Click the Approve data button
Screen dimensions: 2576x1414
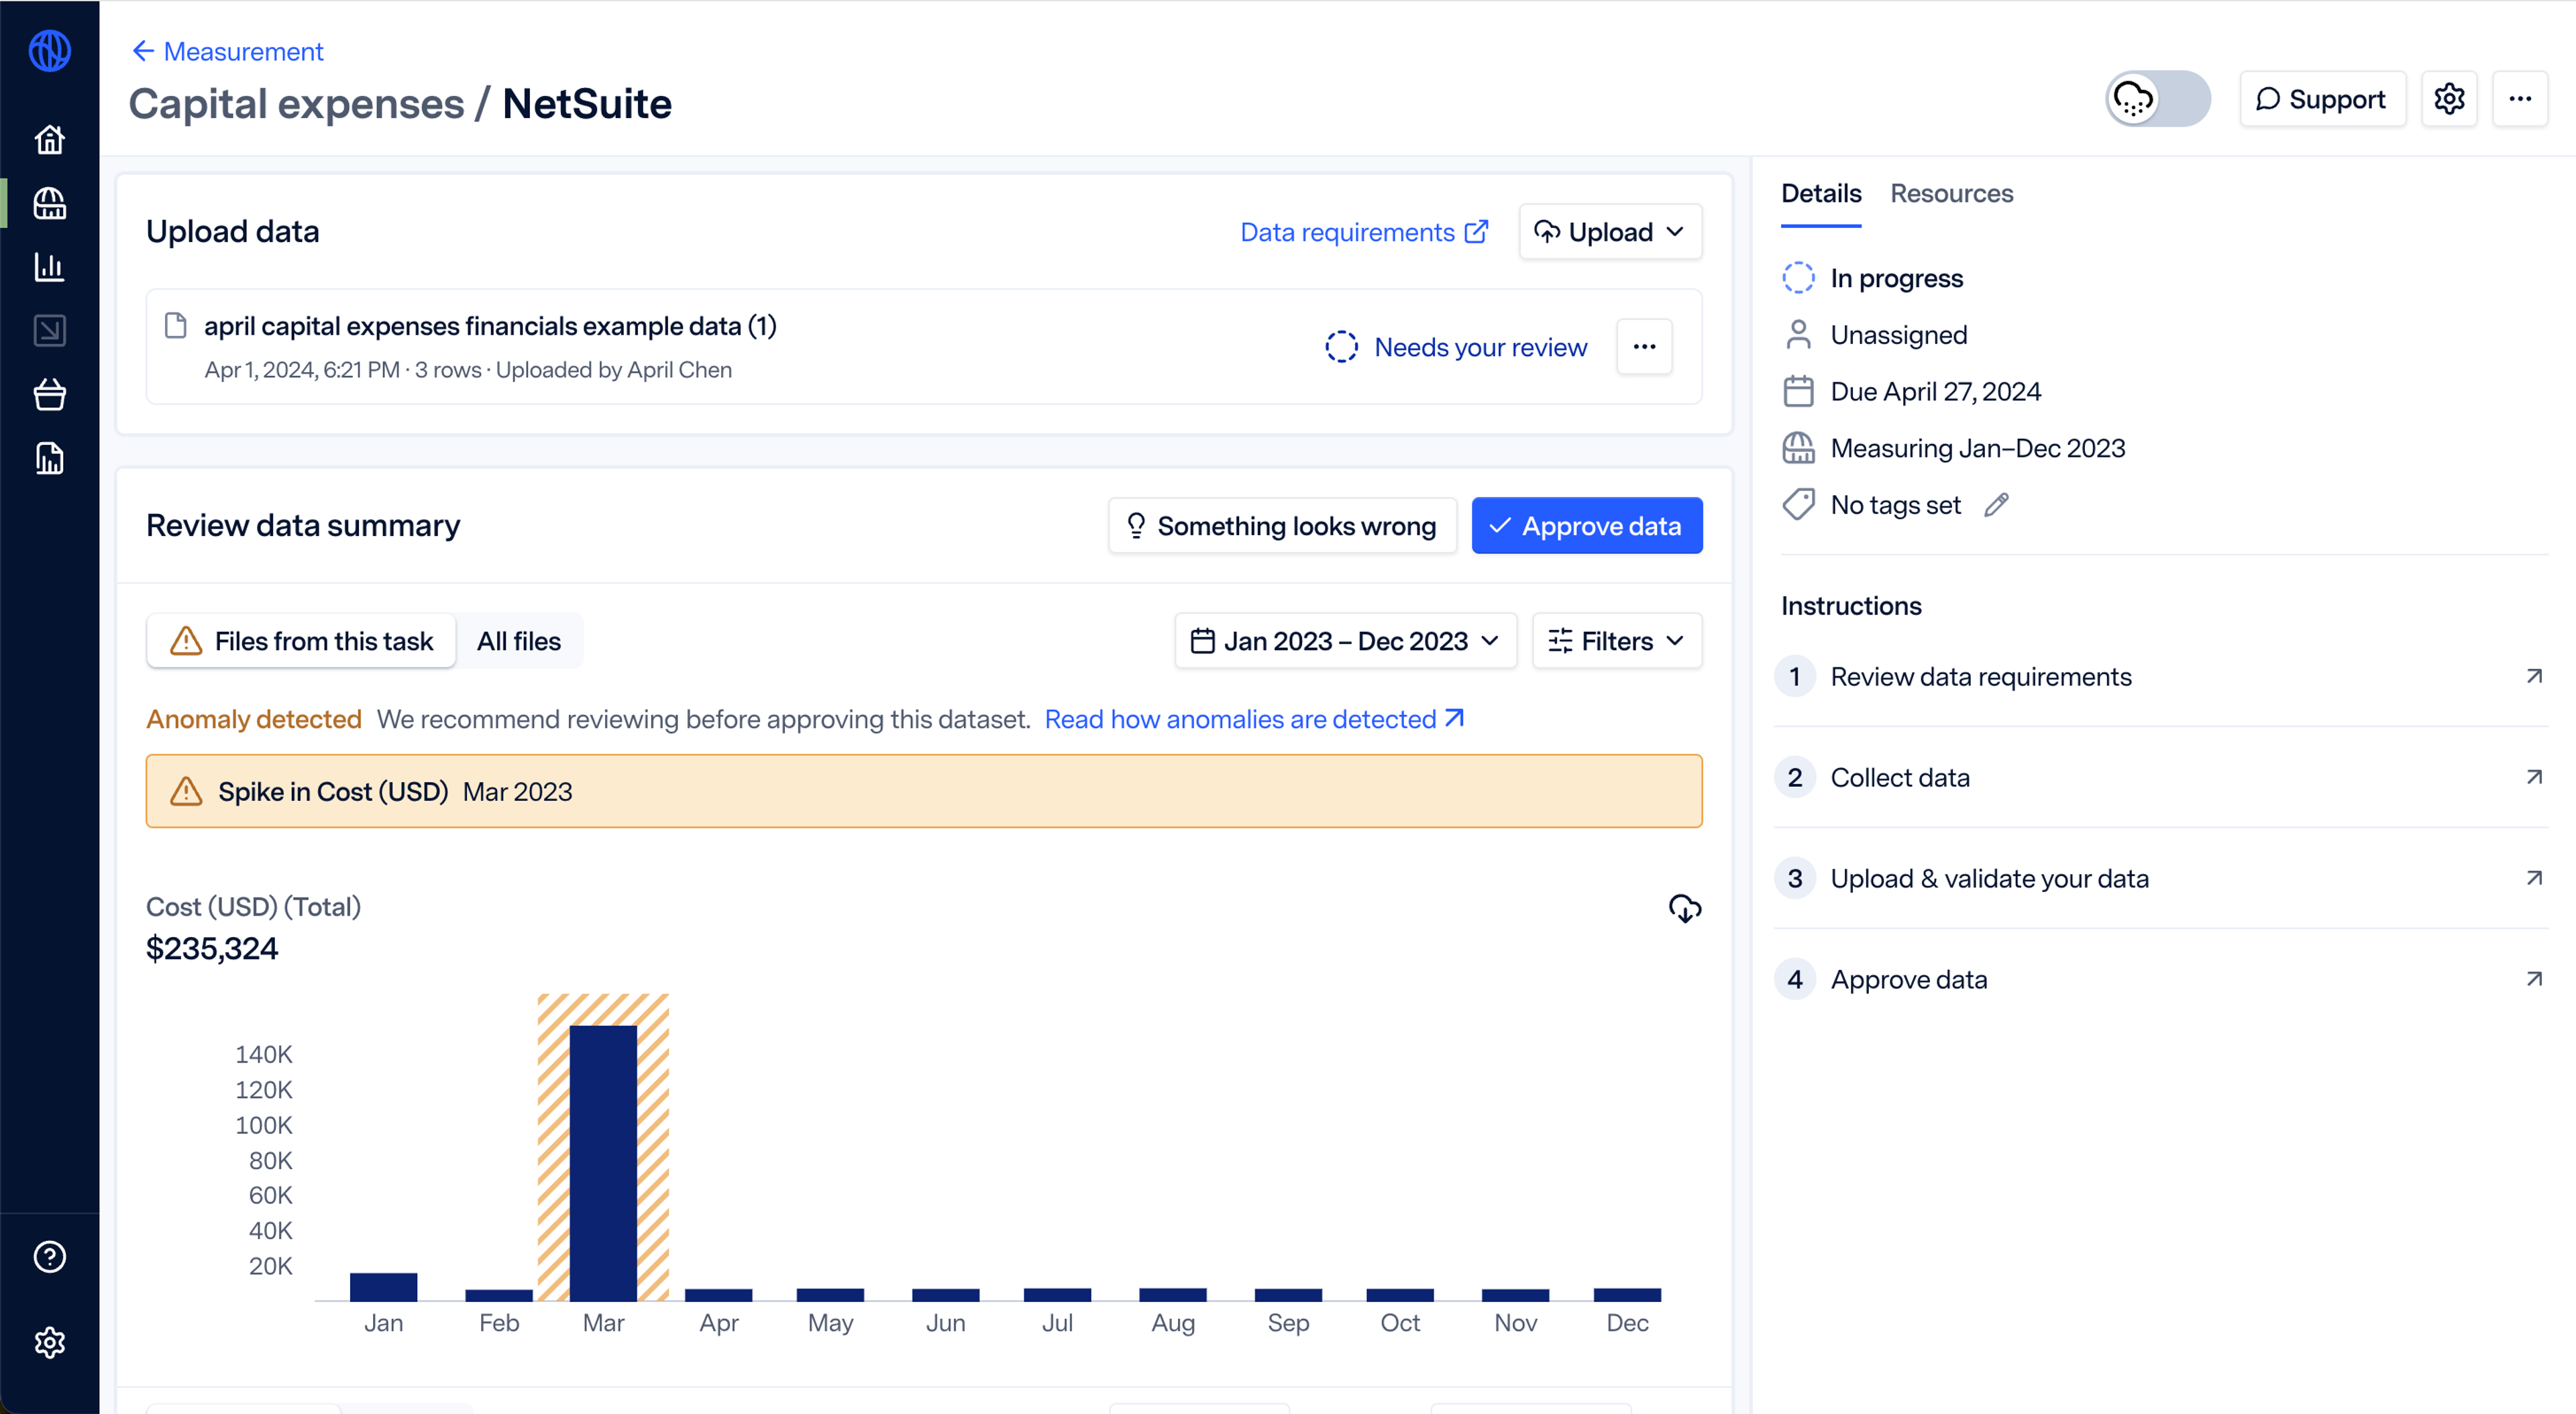pos(1586,526)
